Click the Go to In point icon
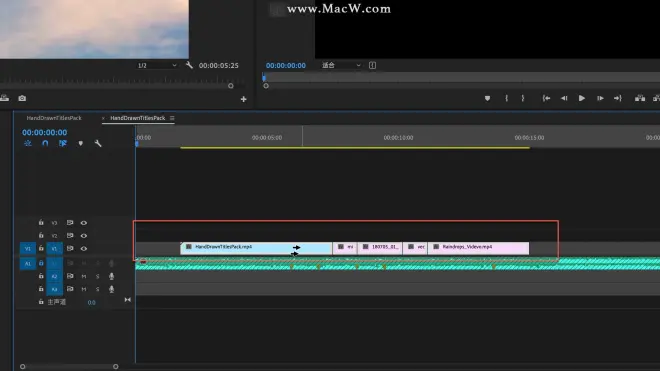Screen dimensions: 660x371 [546, 98]
